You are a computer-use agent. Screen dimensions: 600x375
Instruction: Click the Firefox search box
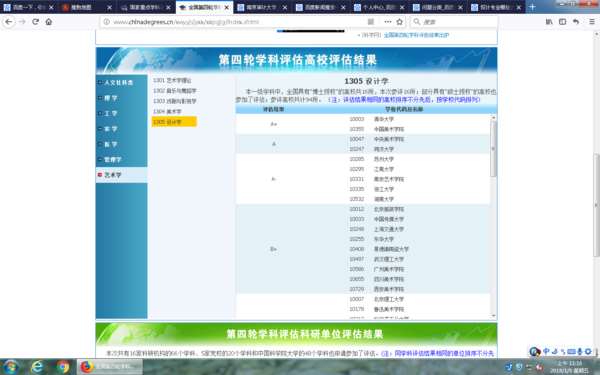point(454,22)
